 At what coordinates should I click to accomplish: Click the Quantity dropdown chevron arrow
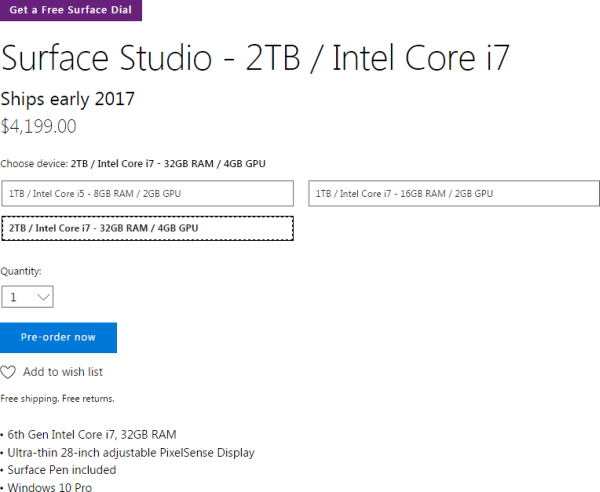coord(42,297)
